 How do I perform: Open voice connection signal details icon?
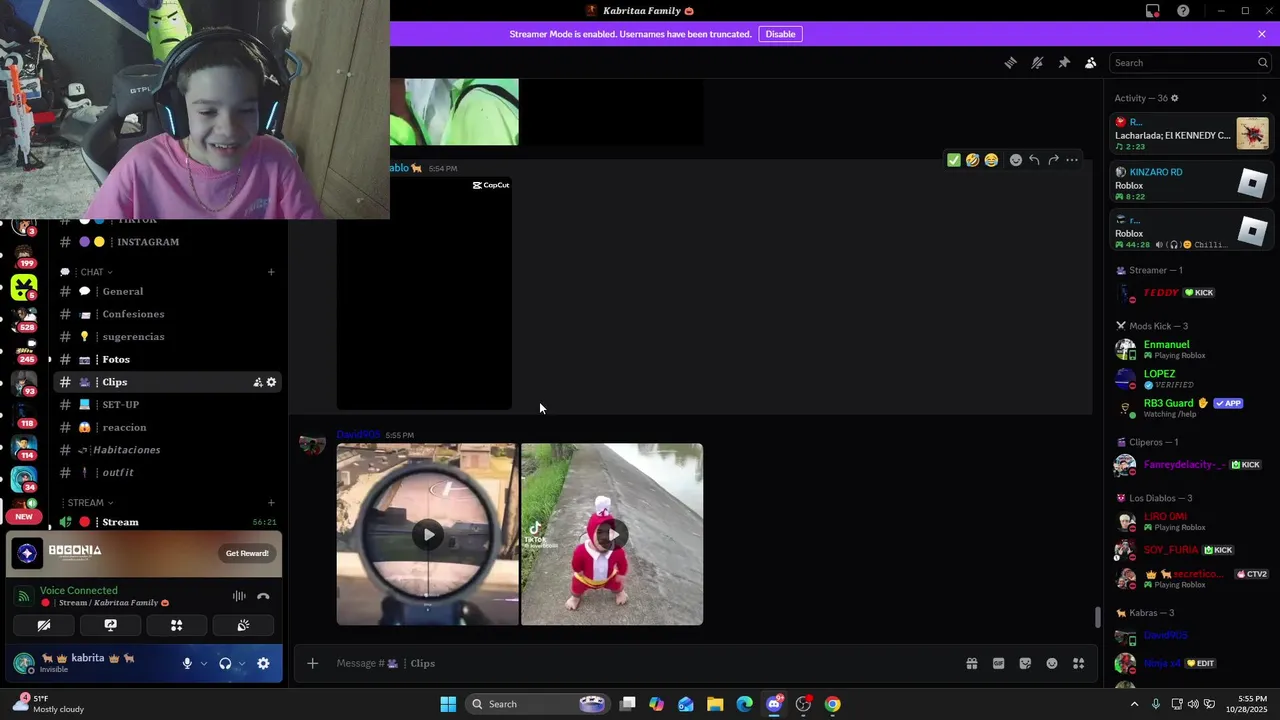click(x=24, y=596)
